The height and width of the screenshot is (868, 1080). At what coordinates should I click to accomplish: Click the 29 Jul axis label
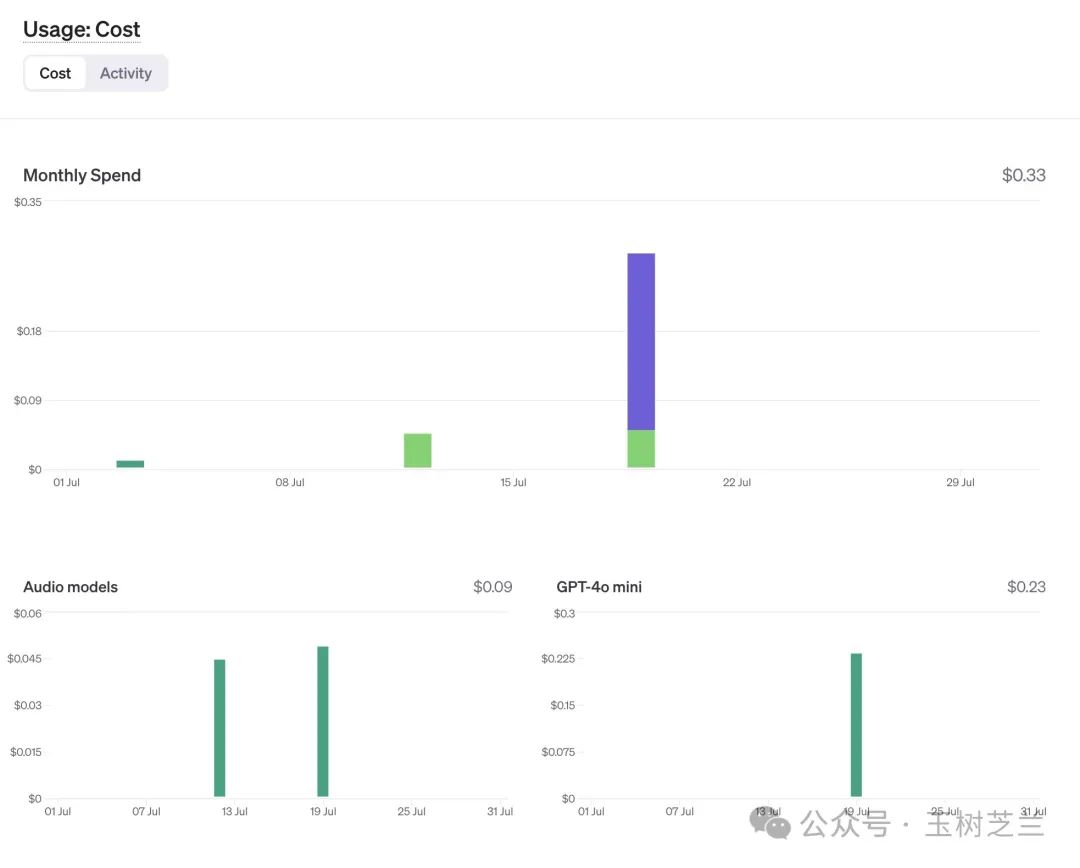(x=960, y=482)
